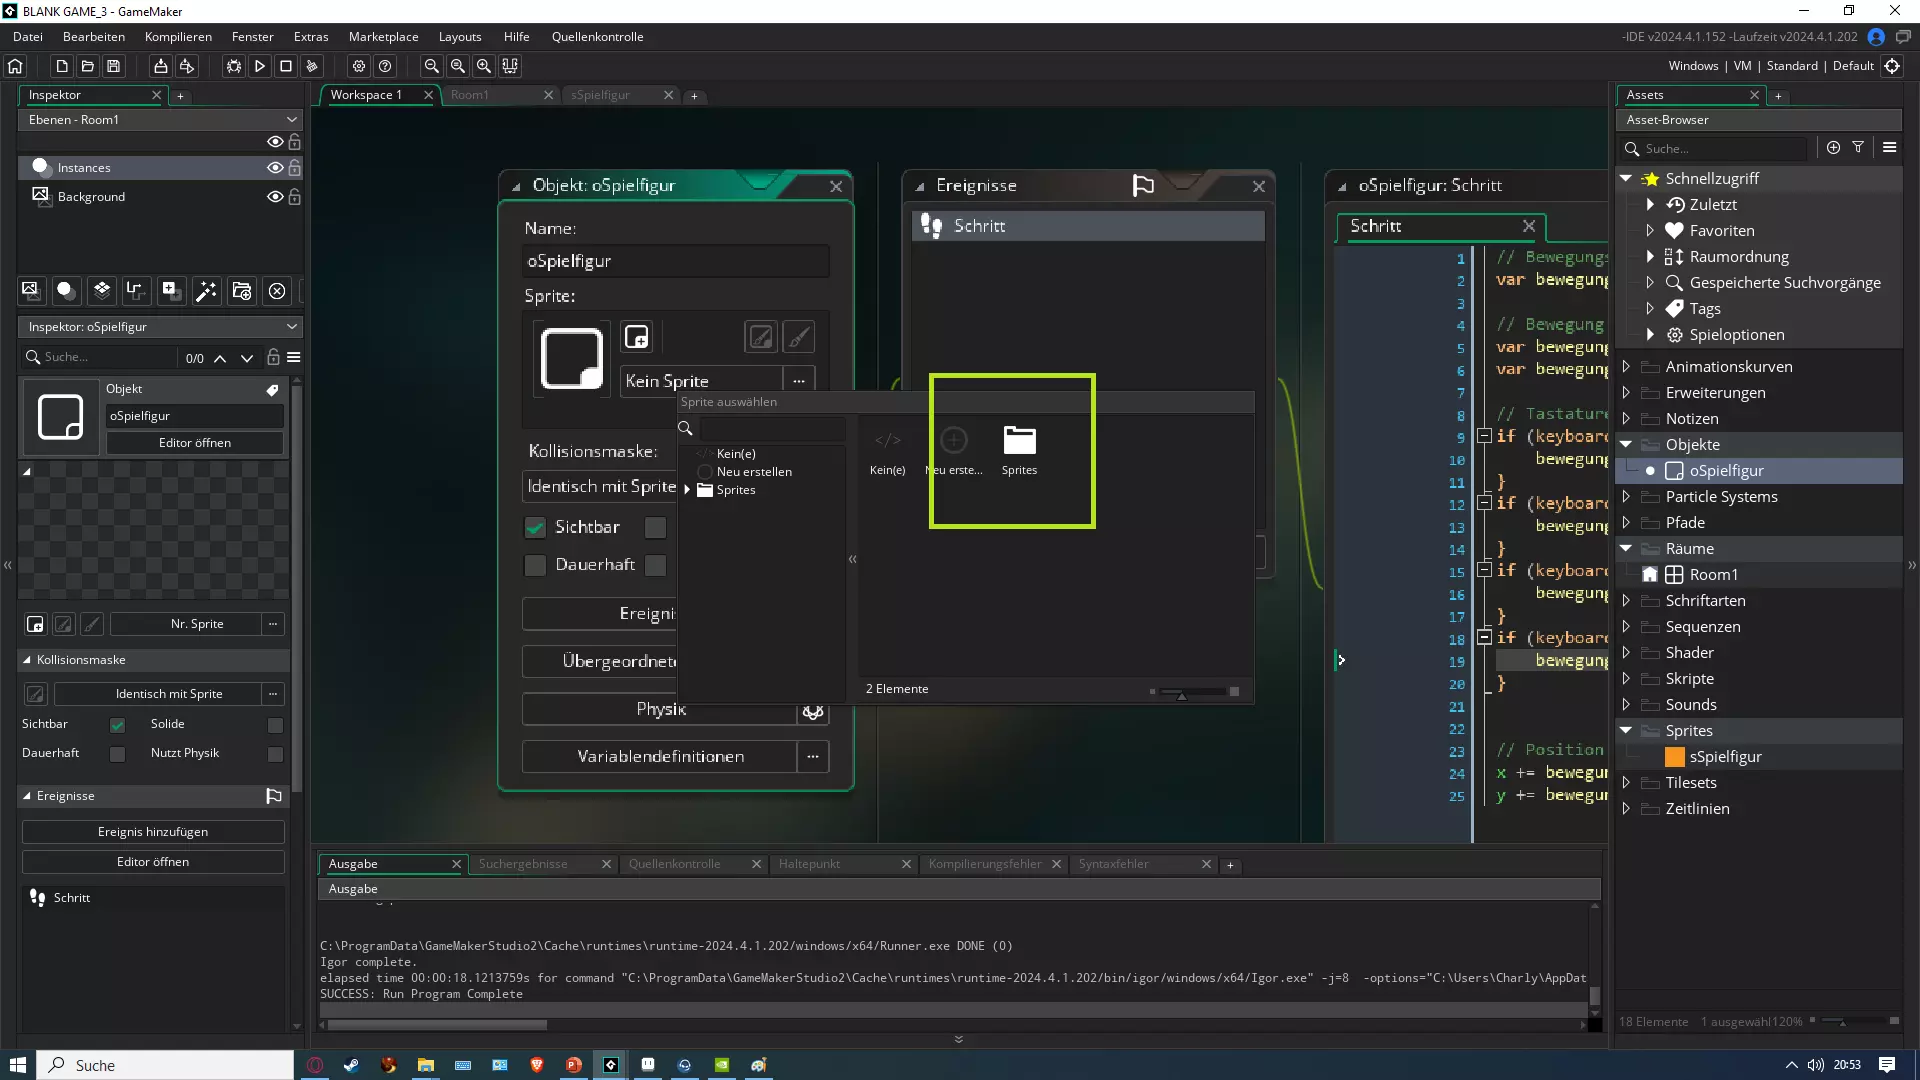Hide the Background layer with eye icon
Image resolution: width=1920 pixels, height=1080 pixels.
click(x=274, y=197)
